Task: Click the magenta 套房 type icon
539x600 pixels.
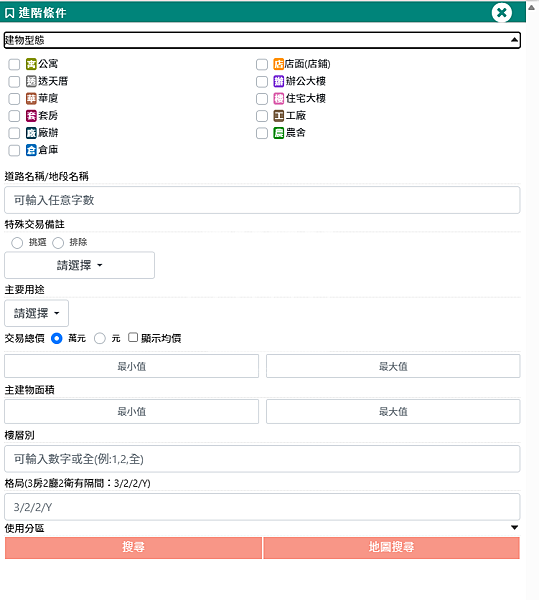Action: 31,116
